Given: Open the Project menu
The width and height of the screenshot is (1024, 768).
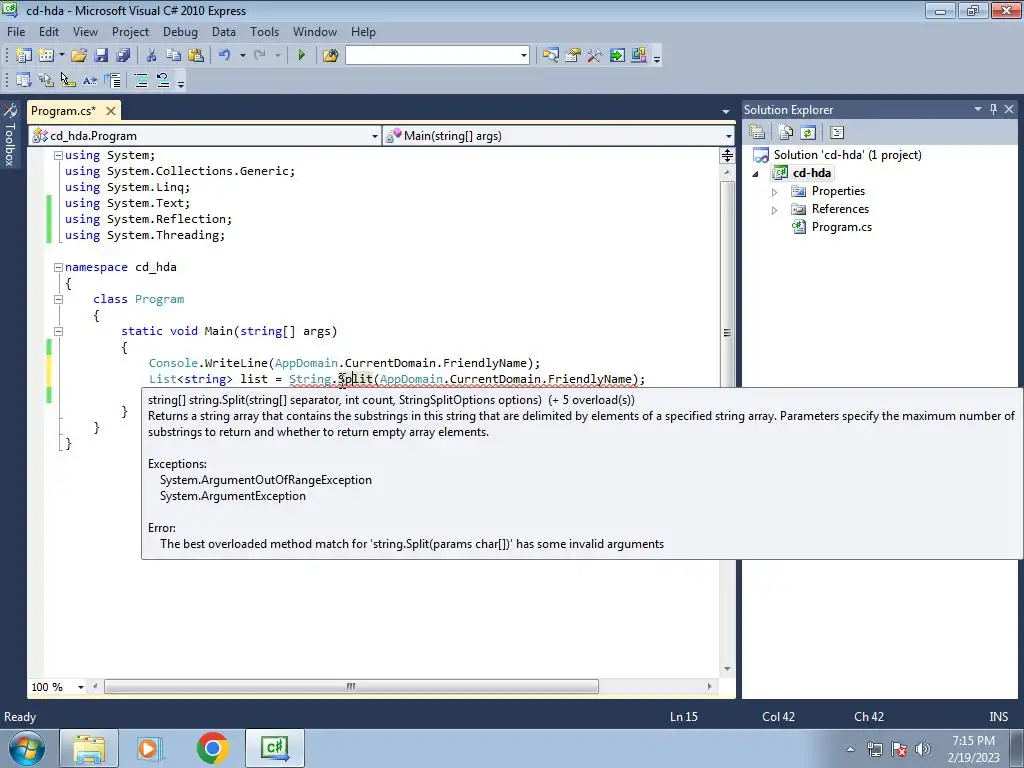Looking at the screenshot, I should point(131,31).
